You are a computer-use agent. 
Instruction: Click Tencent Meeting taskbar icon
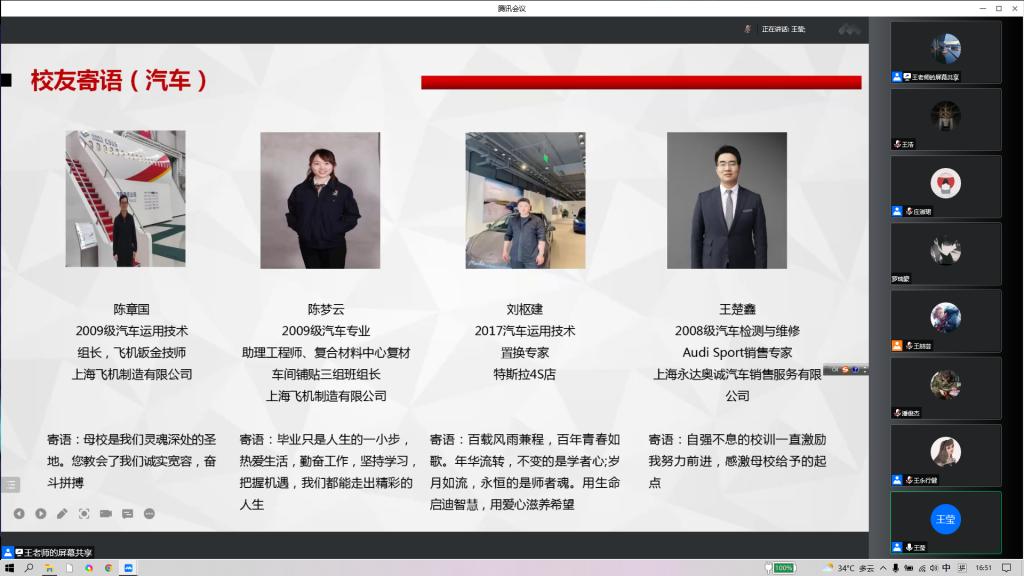(128, 568)
